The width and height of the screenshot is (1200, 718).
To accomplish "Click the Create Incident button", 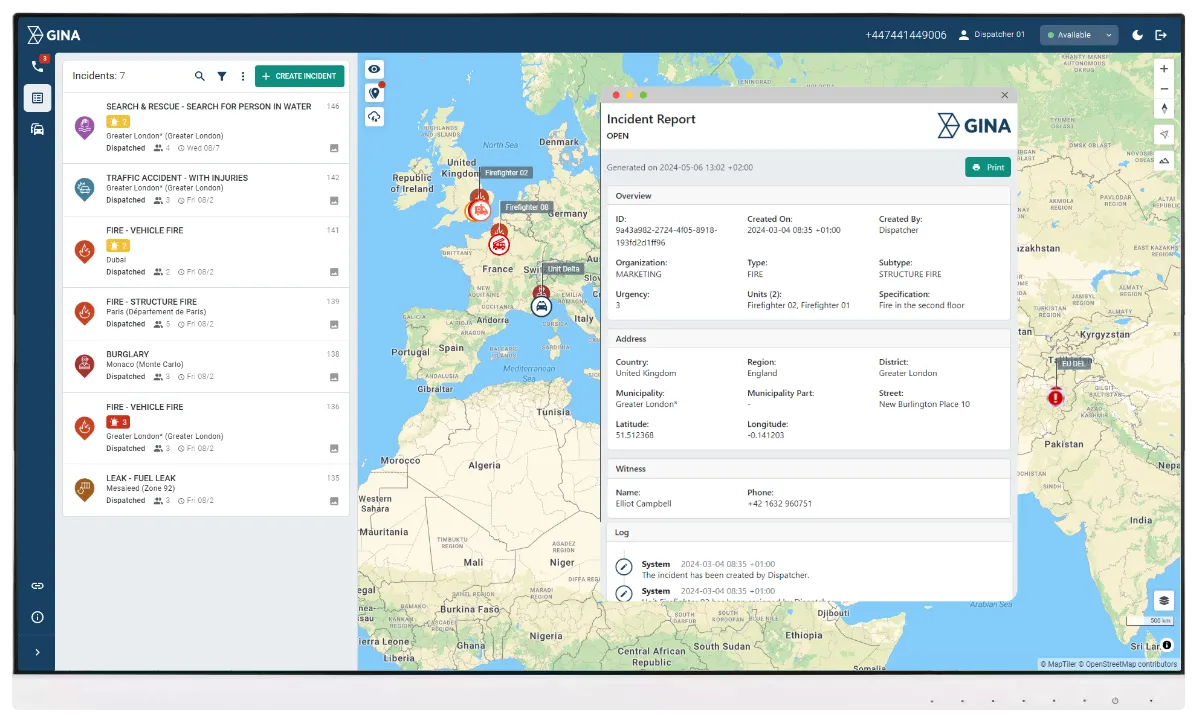I will 299,76.
